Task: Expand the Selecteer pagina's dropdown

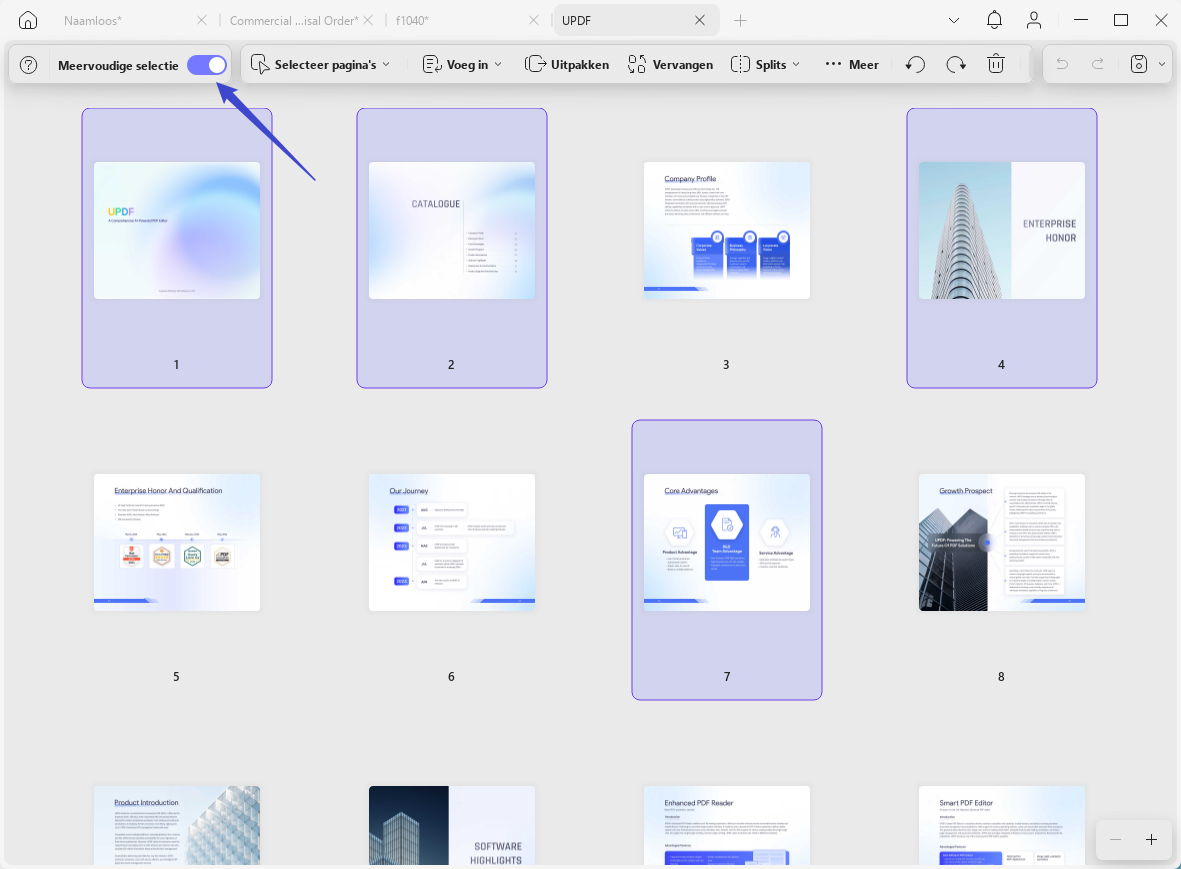Action: pyautogui.click(x=320, y=65)
